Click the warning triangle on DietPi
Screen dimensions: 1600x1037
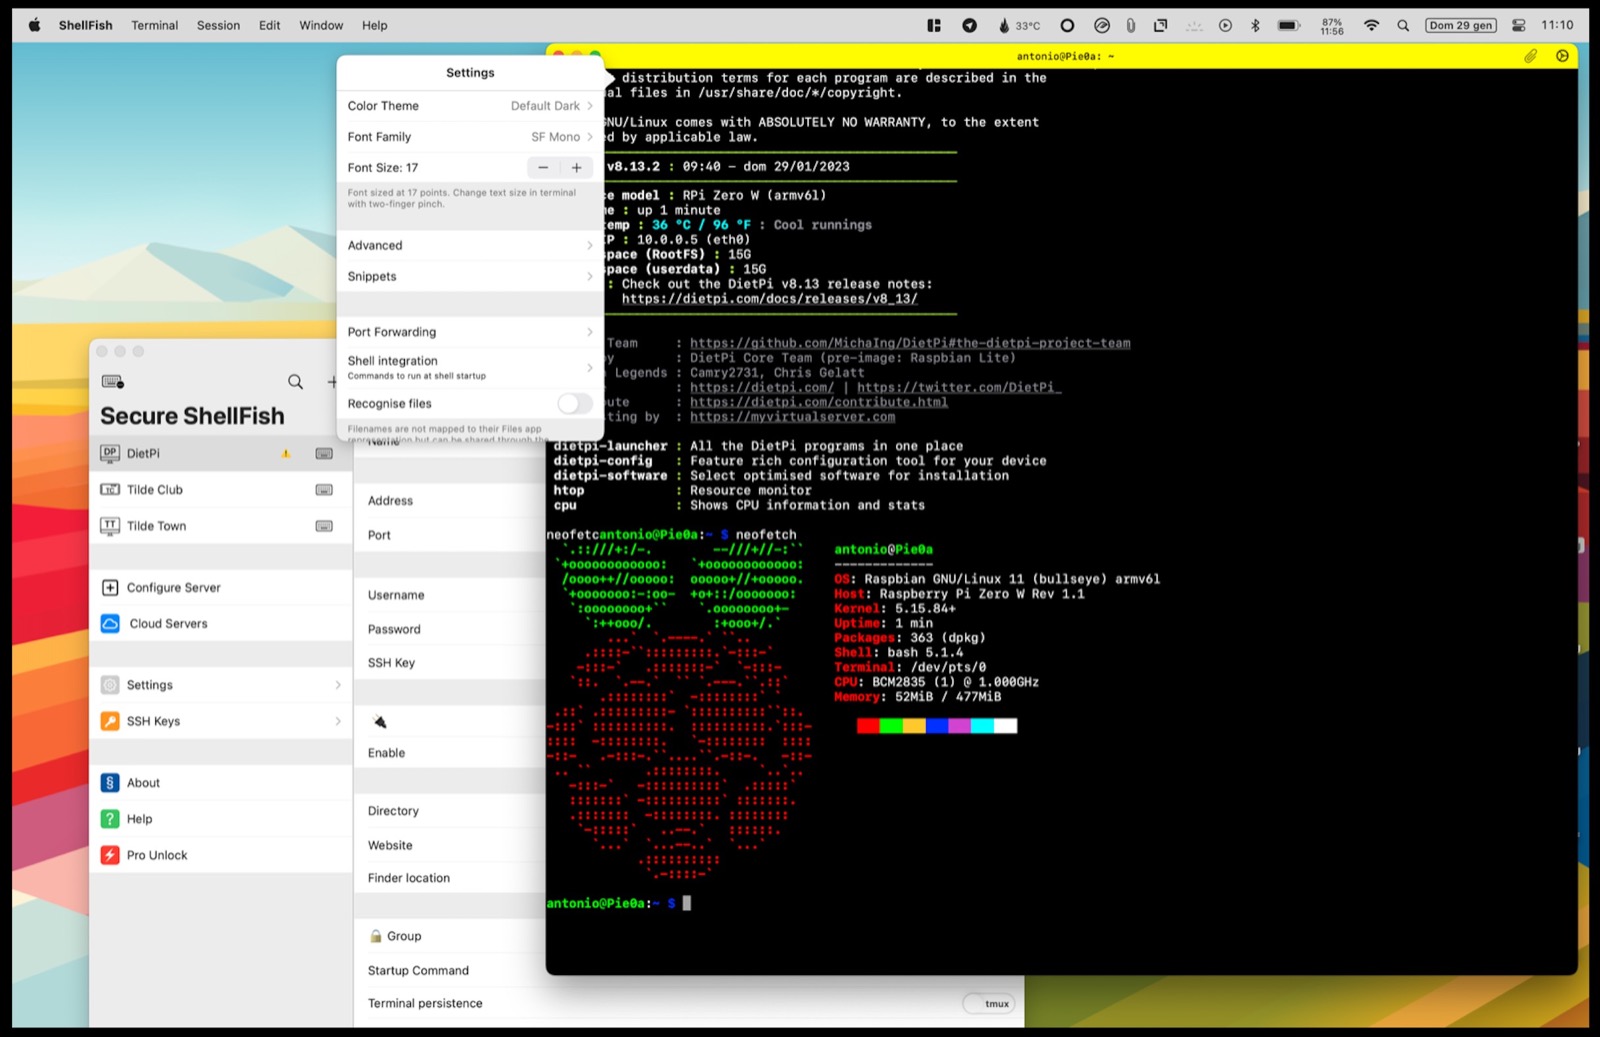[286, 454]
